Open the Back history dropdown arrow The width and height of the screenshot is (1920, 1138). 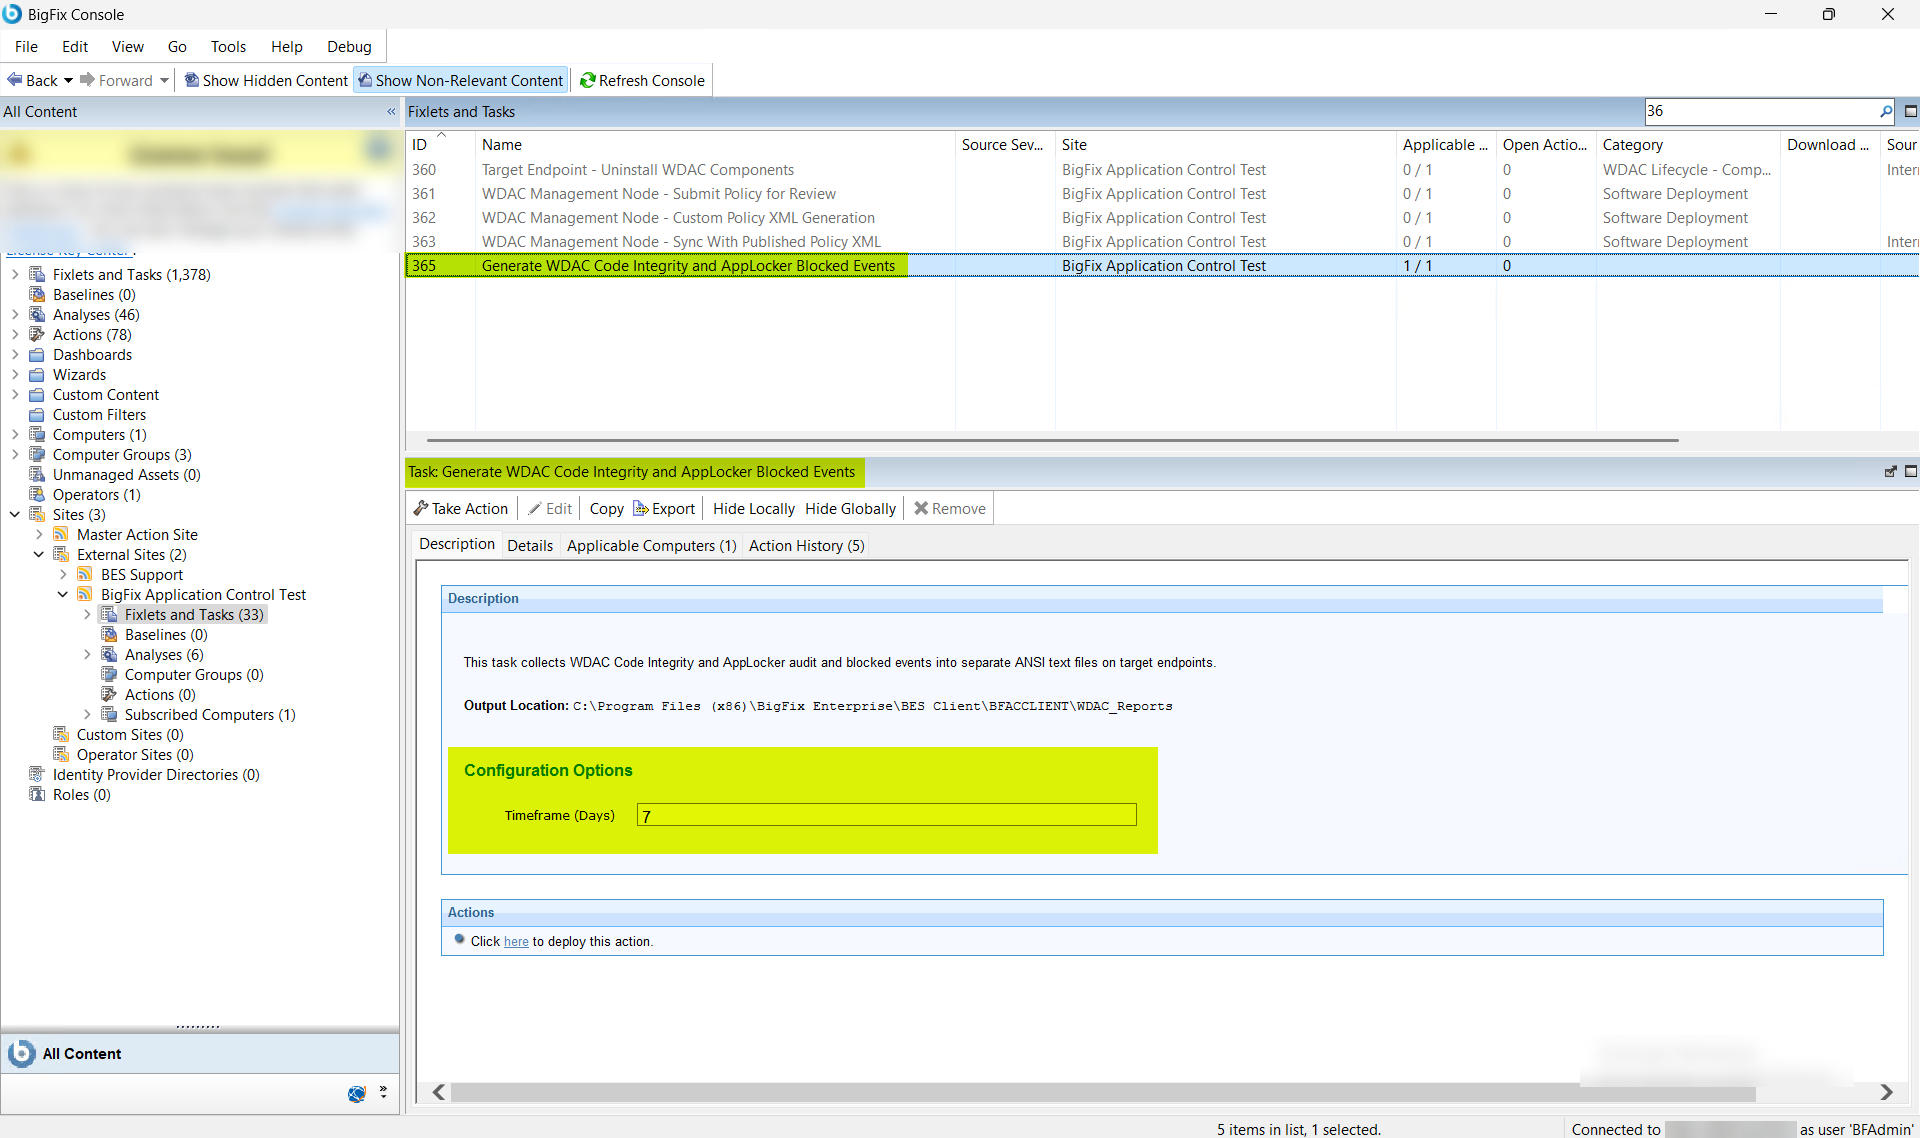click(x=68, y=80)
